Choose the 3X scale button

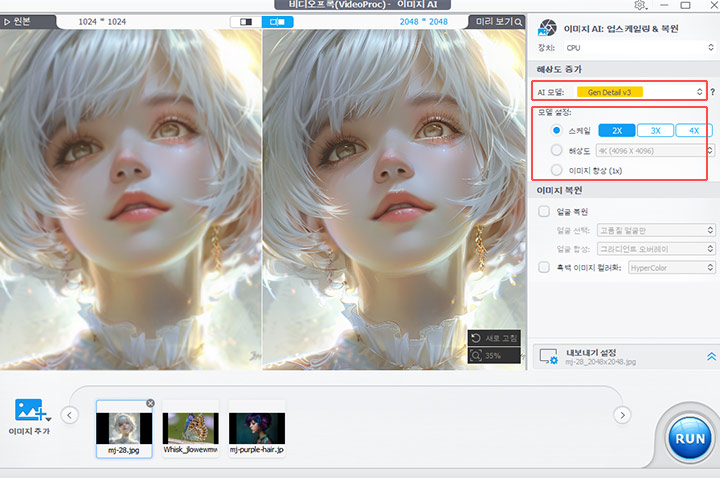(655, 130)
